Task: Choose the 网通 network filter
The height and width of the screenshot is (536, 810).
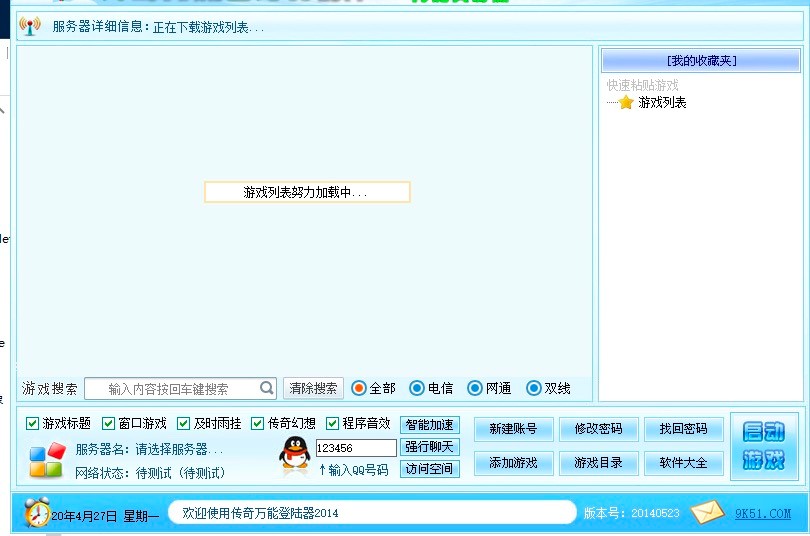Action: 474,388
